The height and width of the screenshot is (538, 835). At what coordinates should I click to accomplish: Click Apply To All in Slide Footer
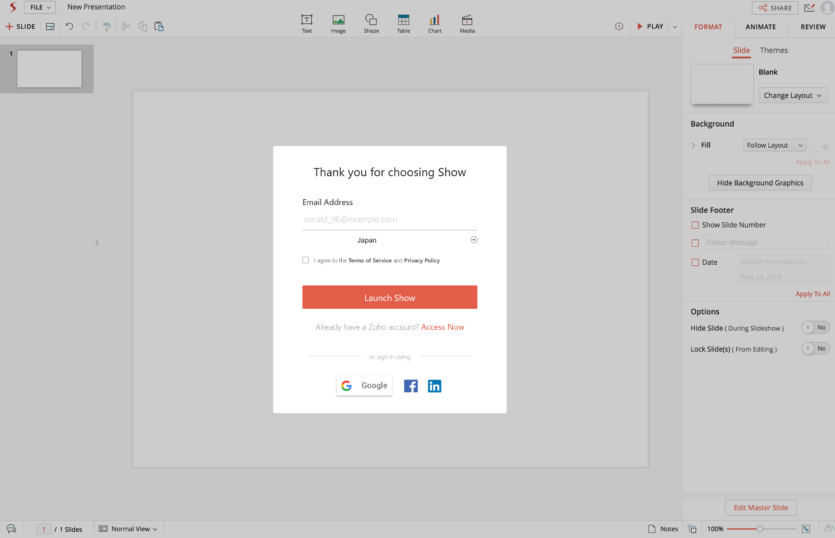[x=812, y=294]
